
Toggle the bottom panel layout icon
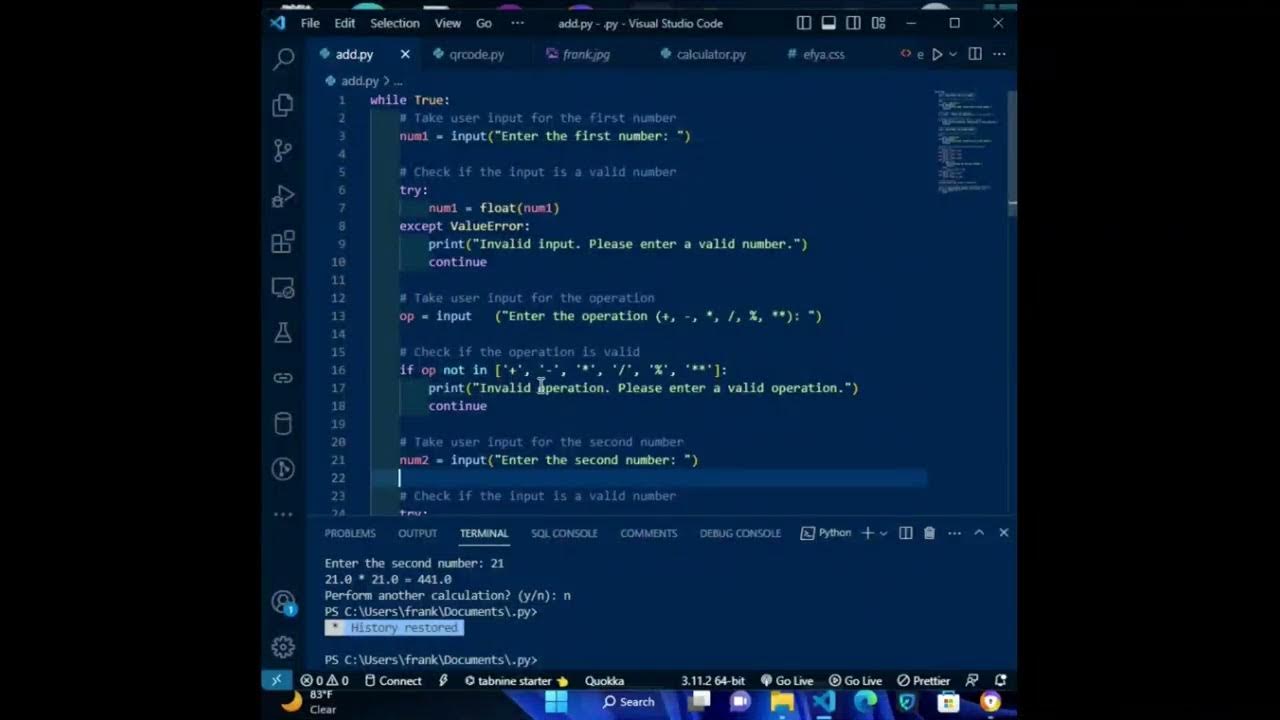(829, 23)
